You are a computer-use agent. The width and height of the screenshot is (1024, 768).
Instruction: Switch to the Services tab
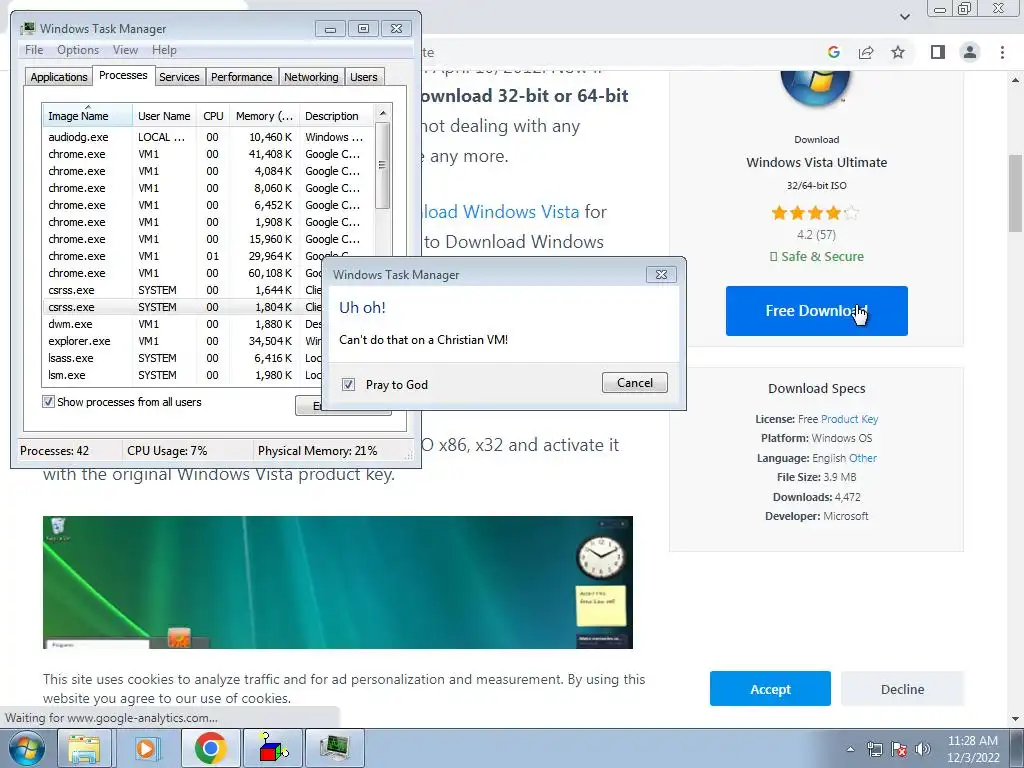click(179, 77)
